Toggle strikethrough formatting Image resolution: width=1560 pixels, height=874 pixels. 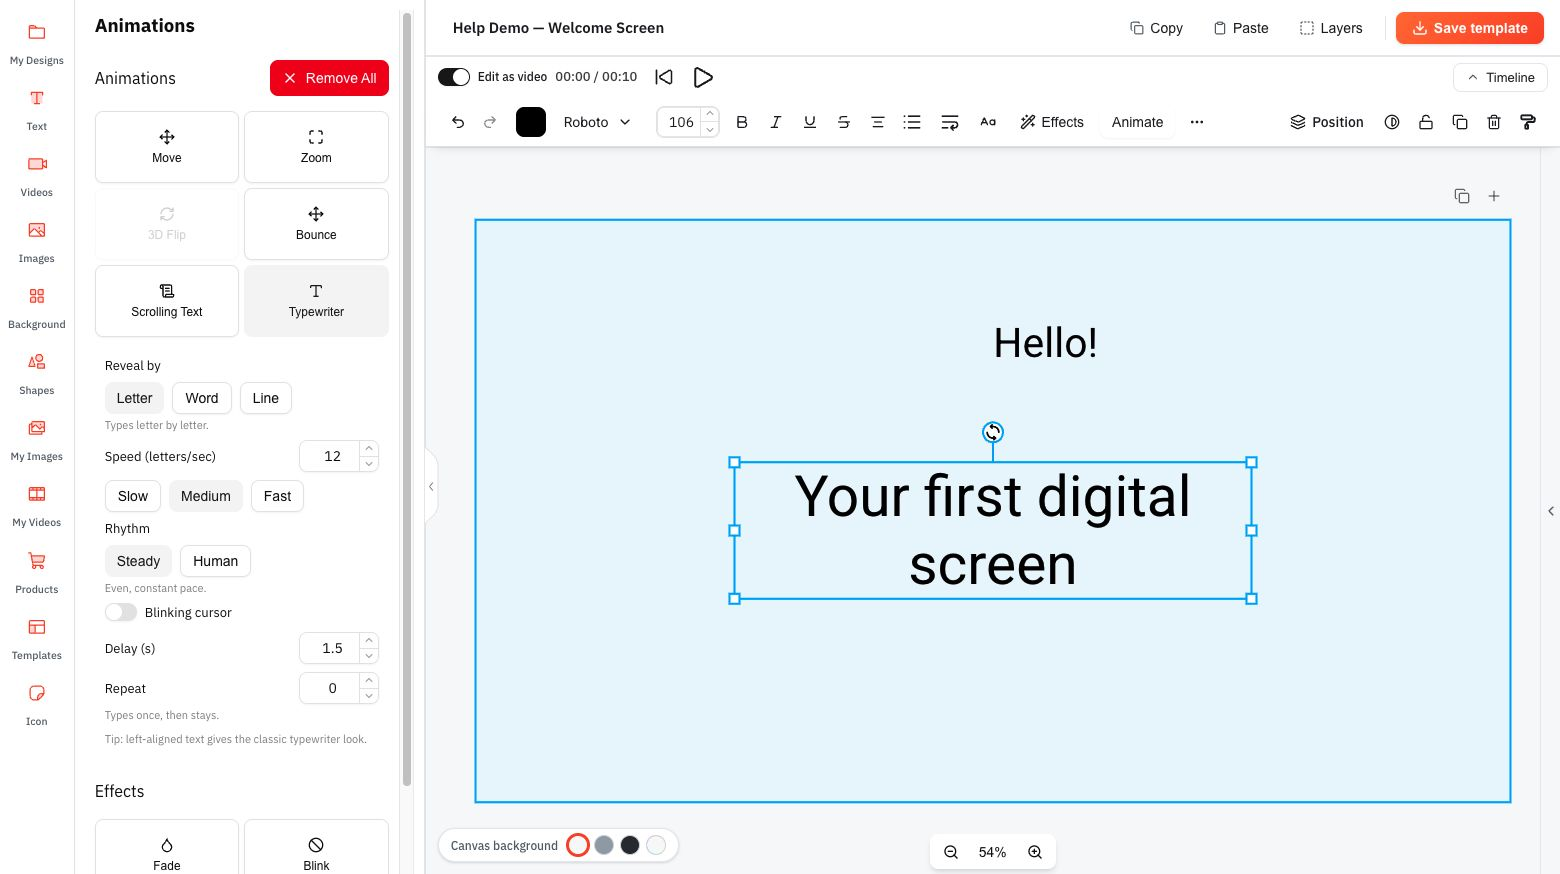tap(844, 122)
